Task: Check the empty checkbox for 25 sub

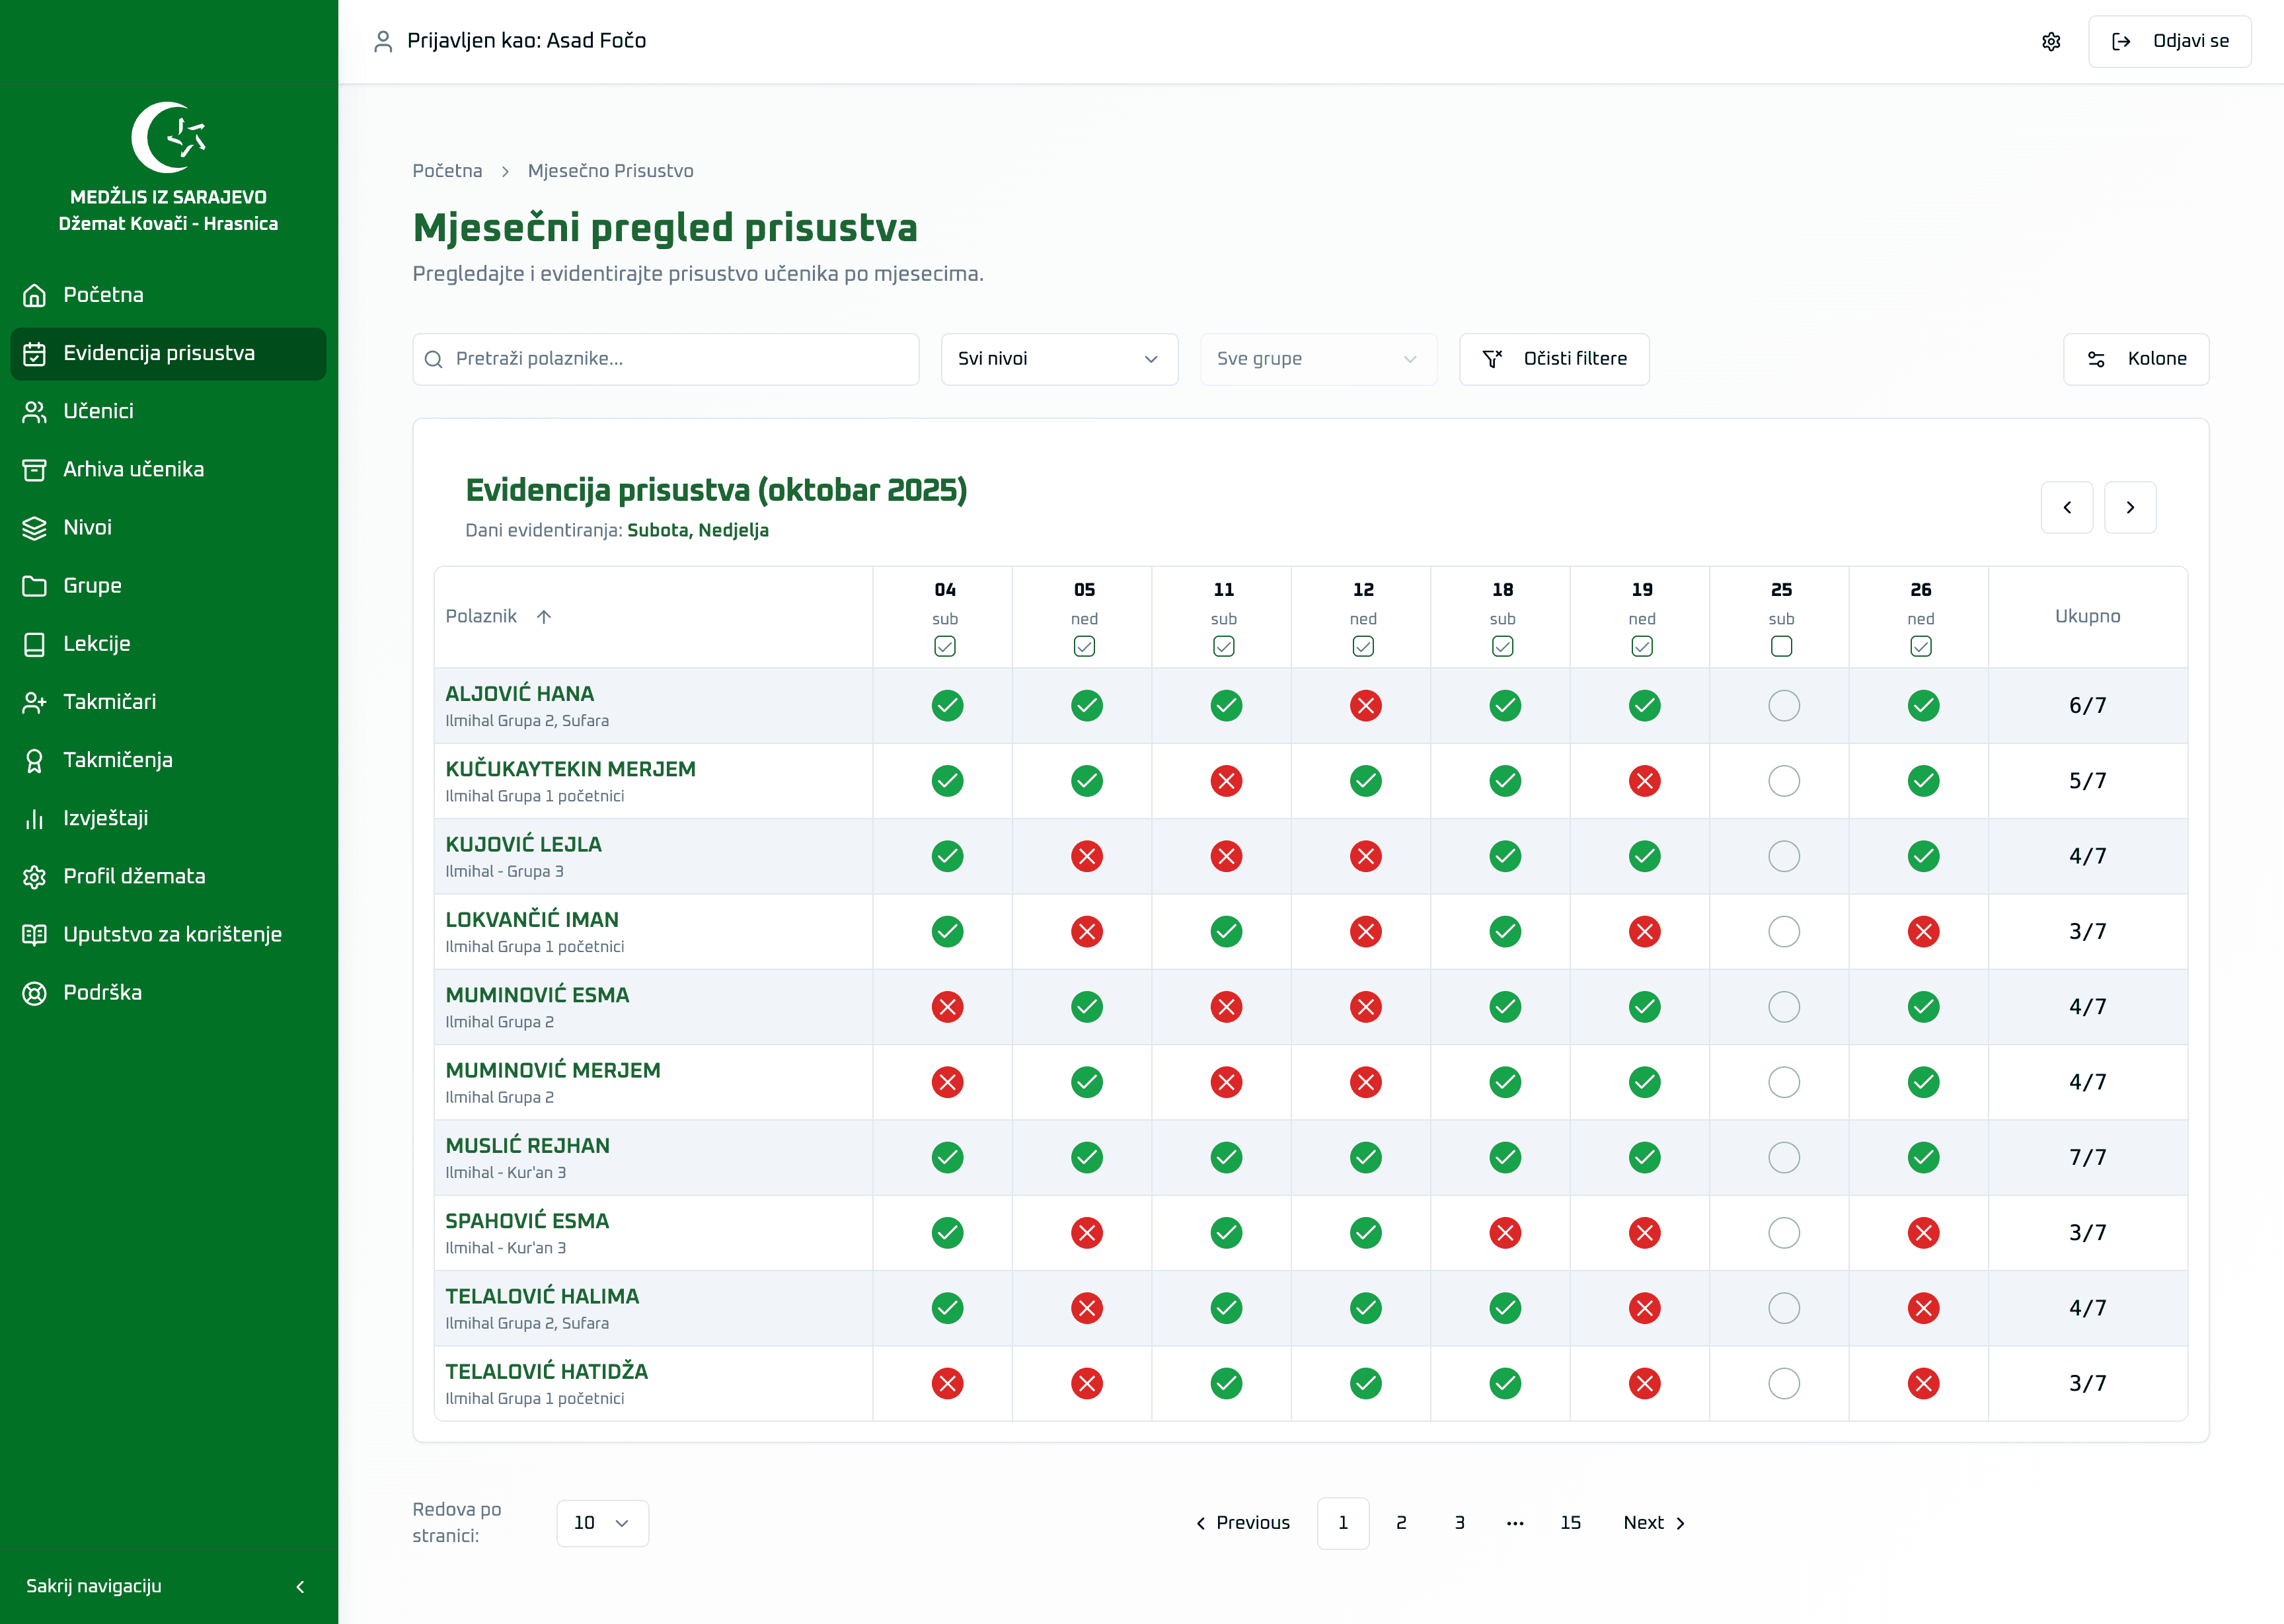Action: pyautogui.click(x=1781, y=647)
